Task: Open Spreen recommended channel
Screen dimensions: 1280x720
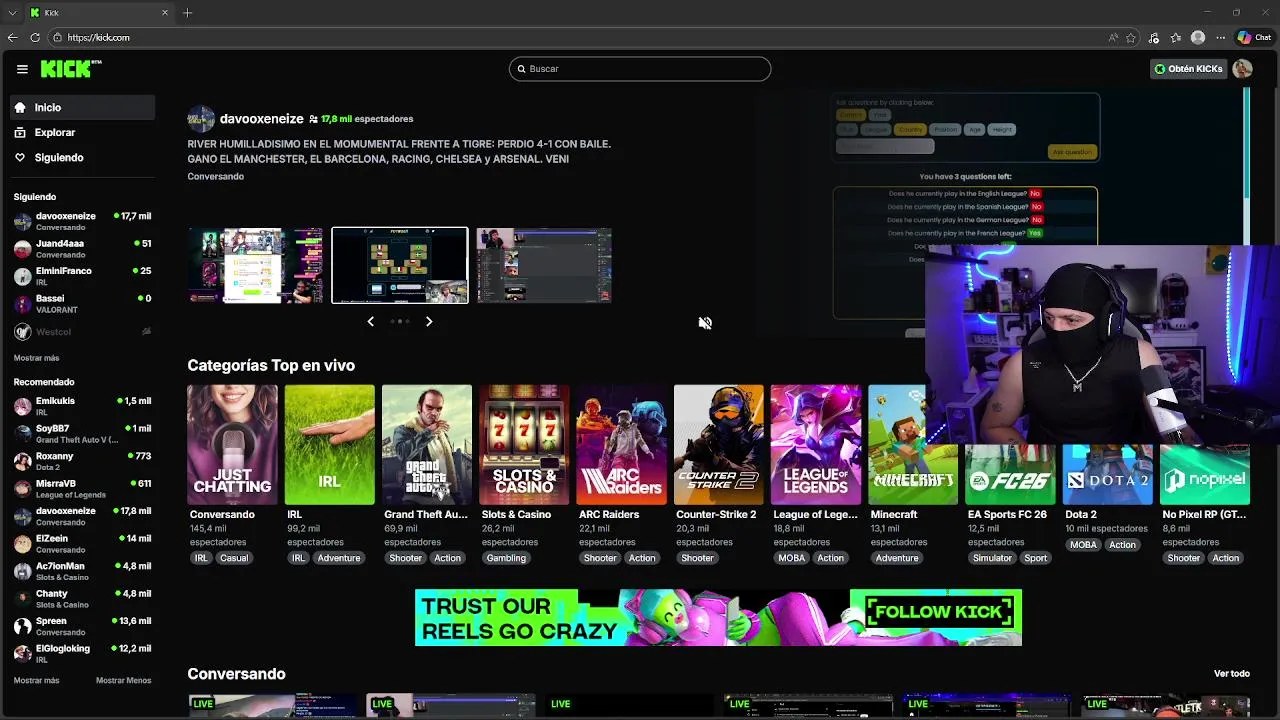Action: [x=83, y=626]
